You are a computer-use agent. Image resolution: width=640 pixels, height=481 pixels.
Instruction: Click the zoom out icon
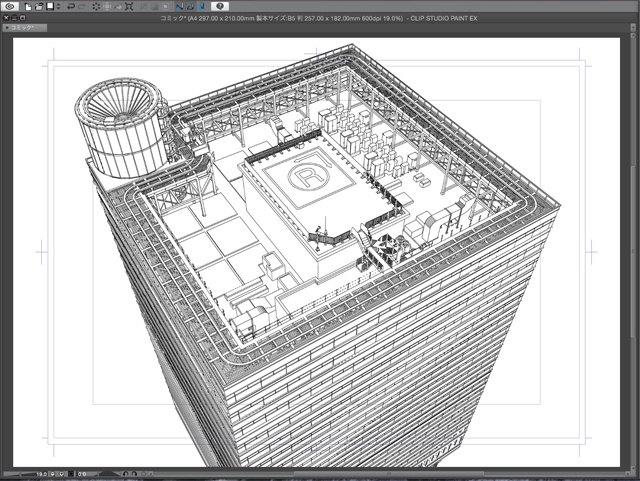(53, 474)
